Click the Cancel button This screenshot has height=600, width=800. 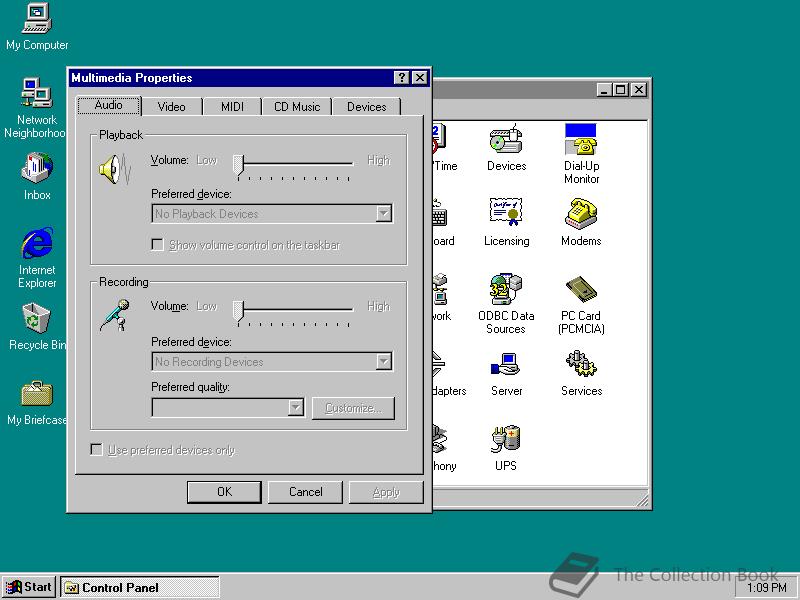(x=305, y=492)
